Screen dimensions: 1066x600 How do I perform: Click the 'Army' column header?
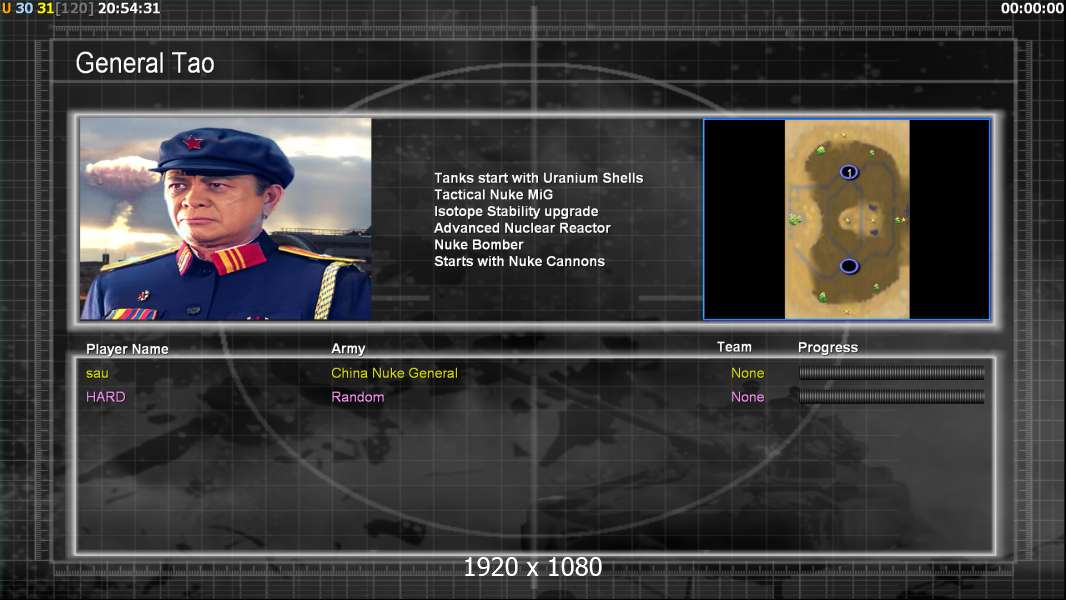(x=348, y=349)
